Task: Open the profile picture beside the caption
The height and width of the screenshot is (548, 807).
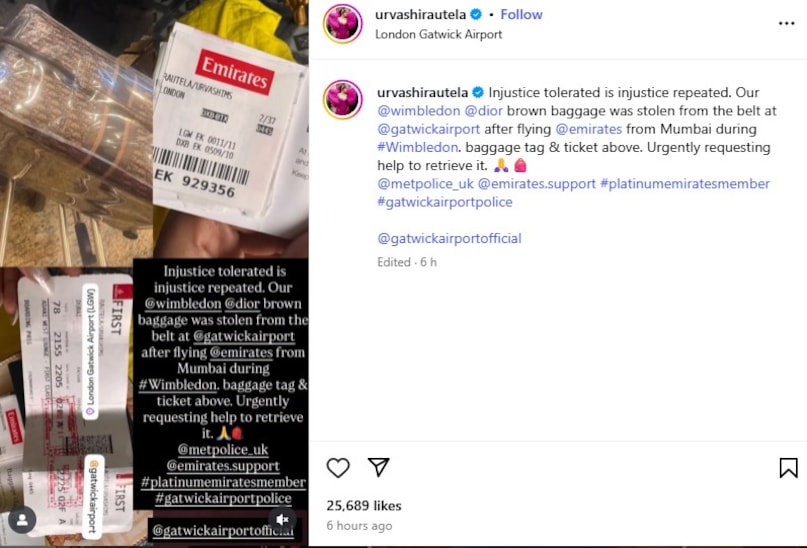Action: coord(343,99)
